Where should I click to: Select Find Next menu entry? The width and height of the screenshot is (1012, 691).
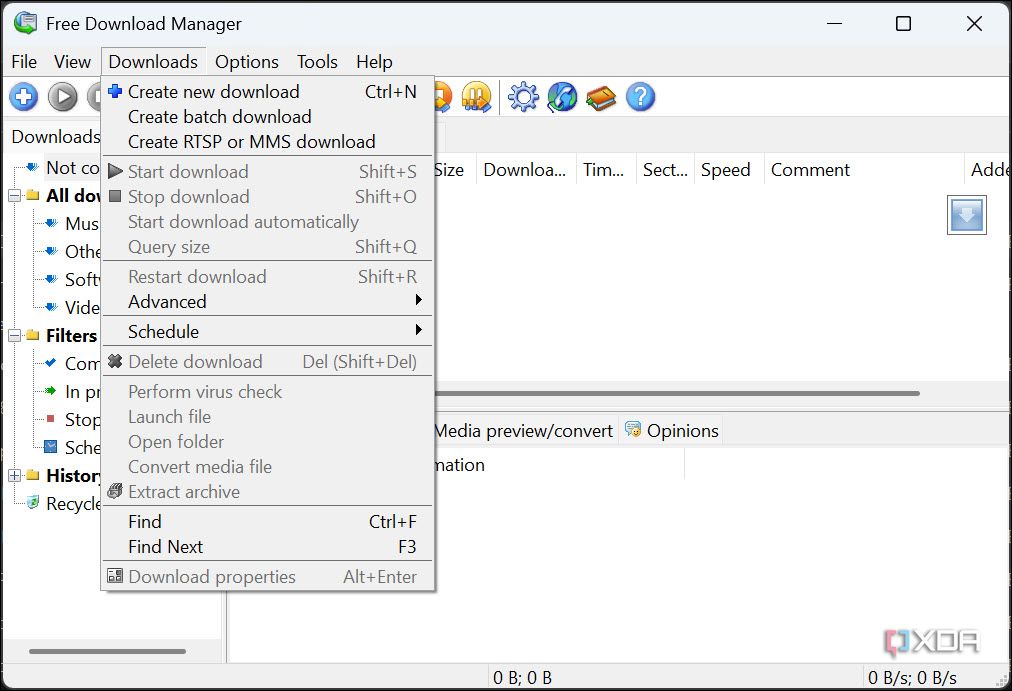[268, 546]
